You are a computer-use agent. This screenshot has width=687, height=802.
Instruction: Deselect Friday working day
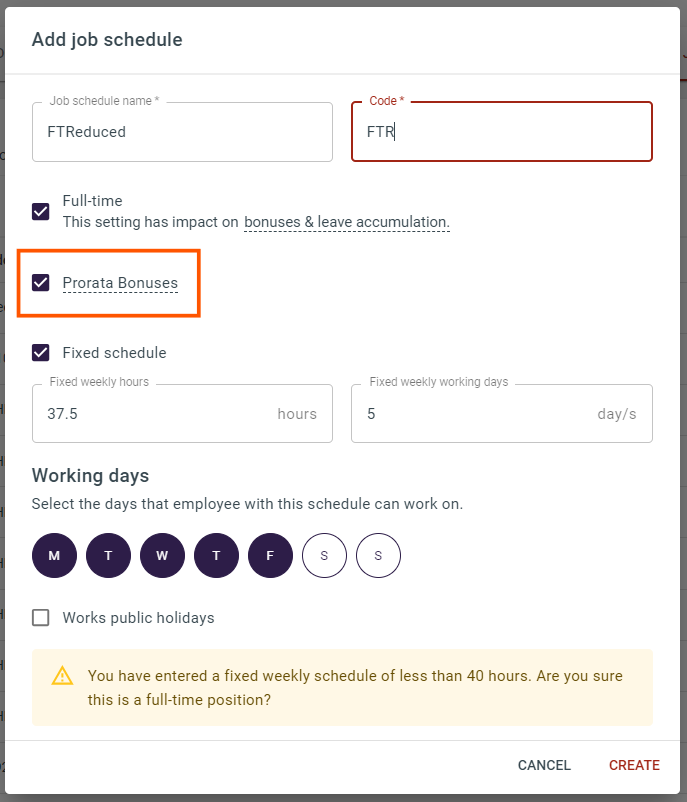click(270, 556)
